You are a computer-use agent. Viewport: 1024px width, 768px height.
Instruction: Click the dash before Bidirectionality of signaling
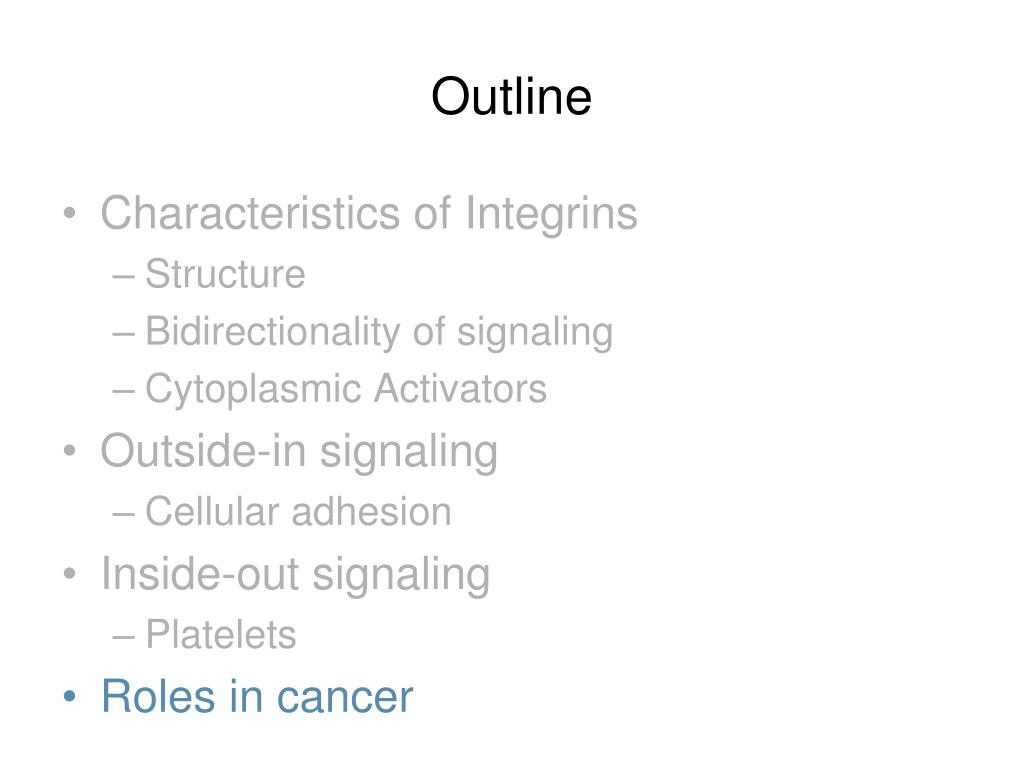pyautogui.click(x=123, y=334)
